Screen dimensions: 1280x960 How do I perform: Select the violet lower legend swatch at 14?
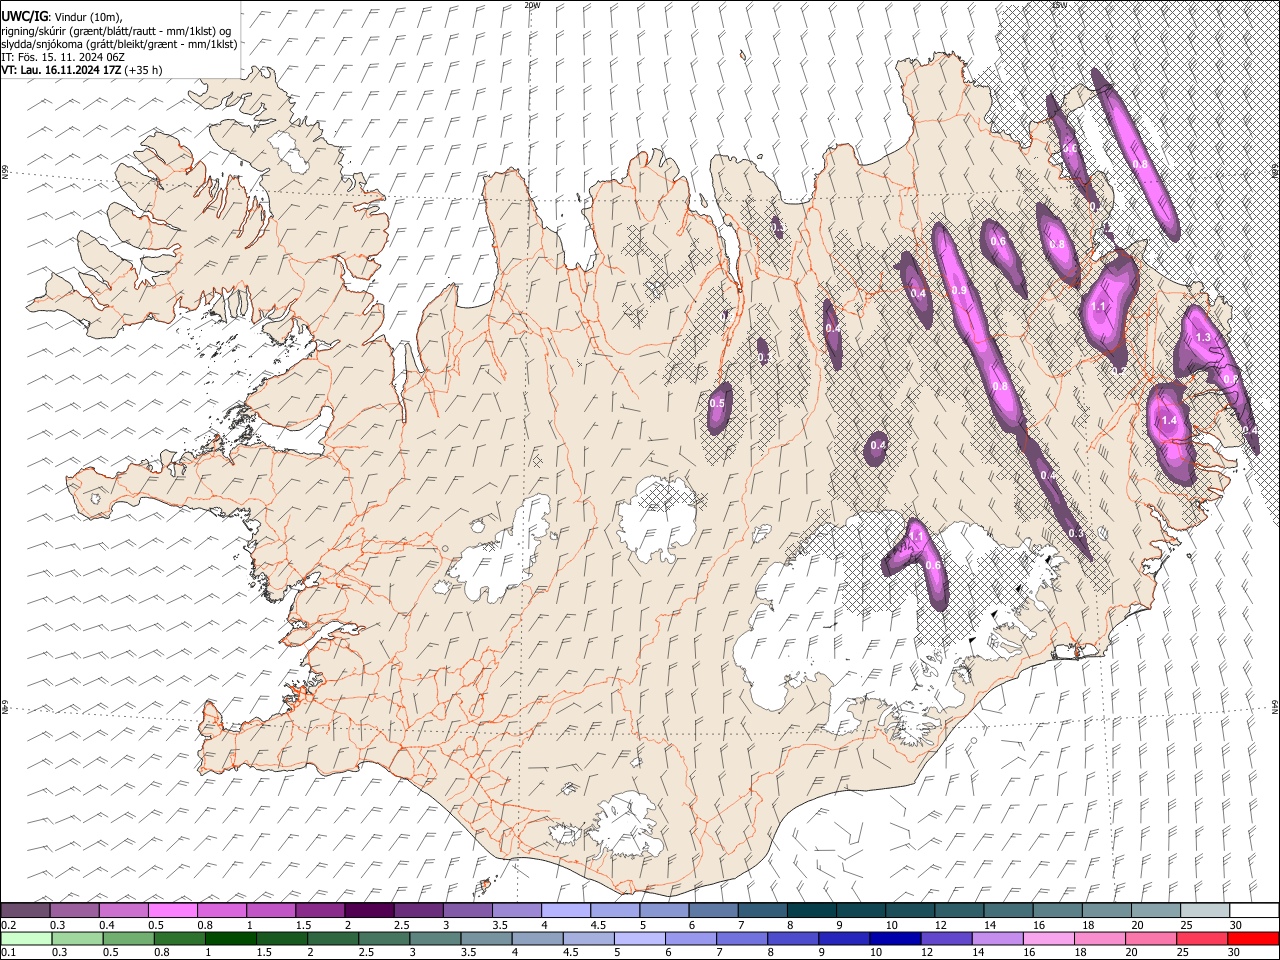click(x=998, y=938)
